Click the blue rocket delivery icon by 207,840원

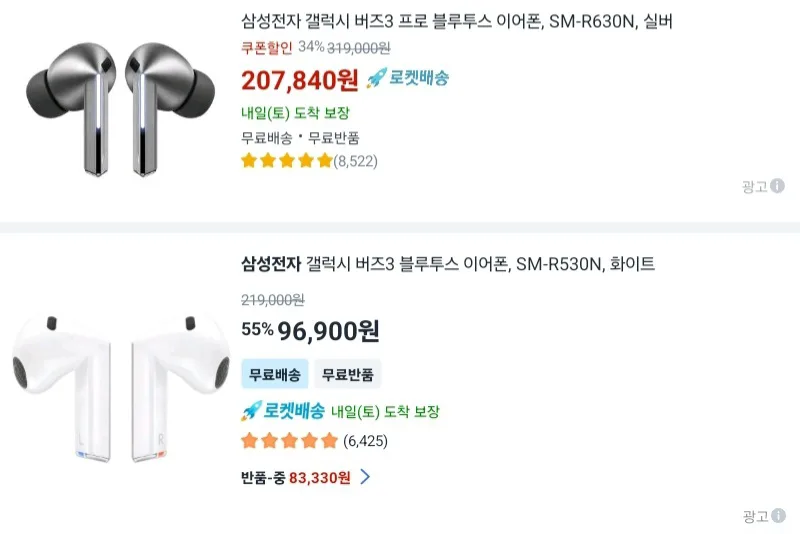376,78
